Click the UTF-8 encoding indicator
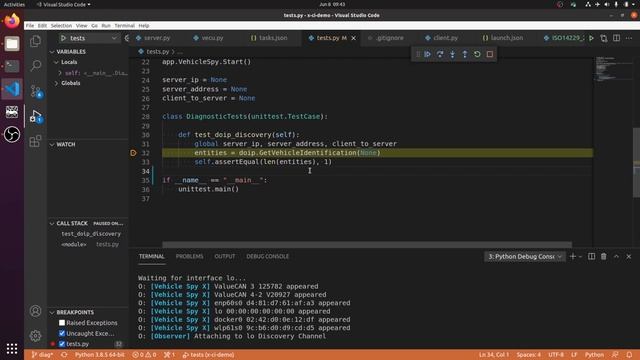Screen dimensions: 640x360 point(556,355)
